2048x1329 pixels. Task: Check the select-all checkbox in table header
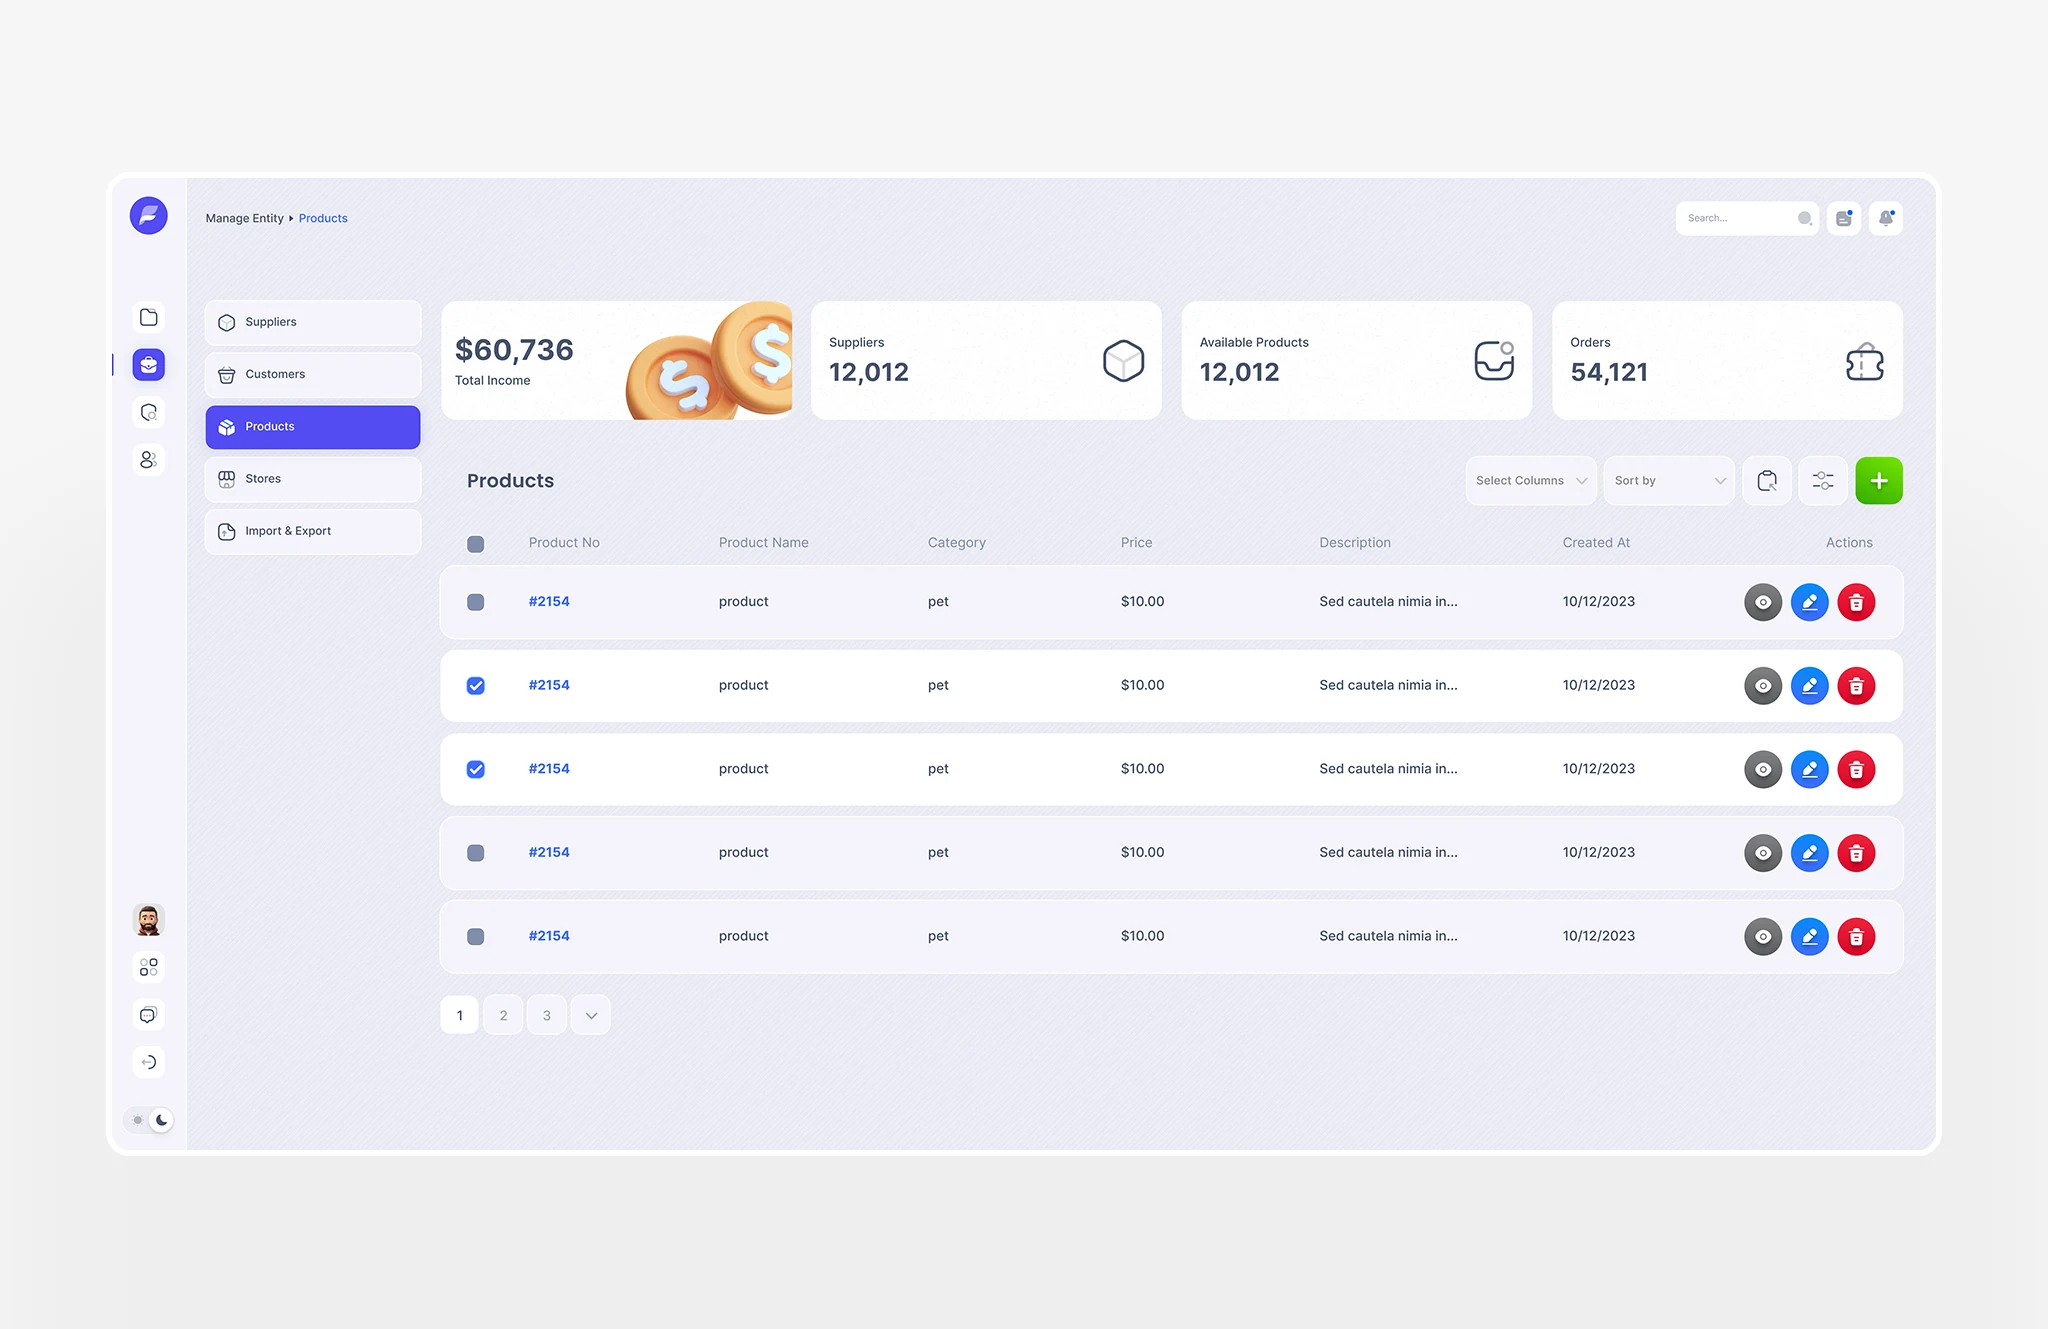pos(475,543)
